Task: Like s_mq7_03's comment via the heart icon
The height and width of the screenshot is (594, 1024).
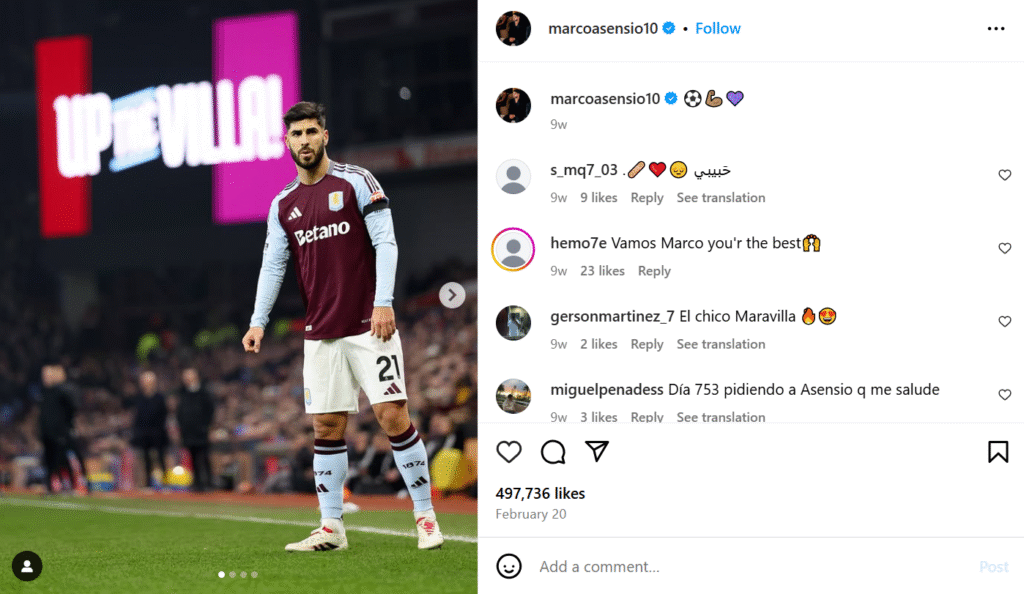Action: tap(1004, 174)
